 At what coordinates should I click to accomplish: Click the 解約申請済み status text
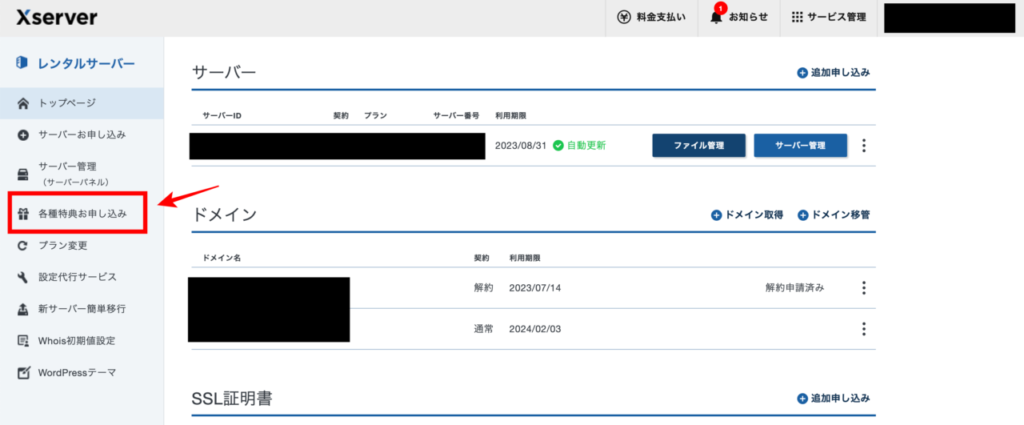[795, 288]
